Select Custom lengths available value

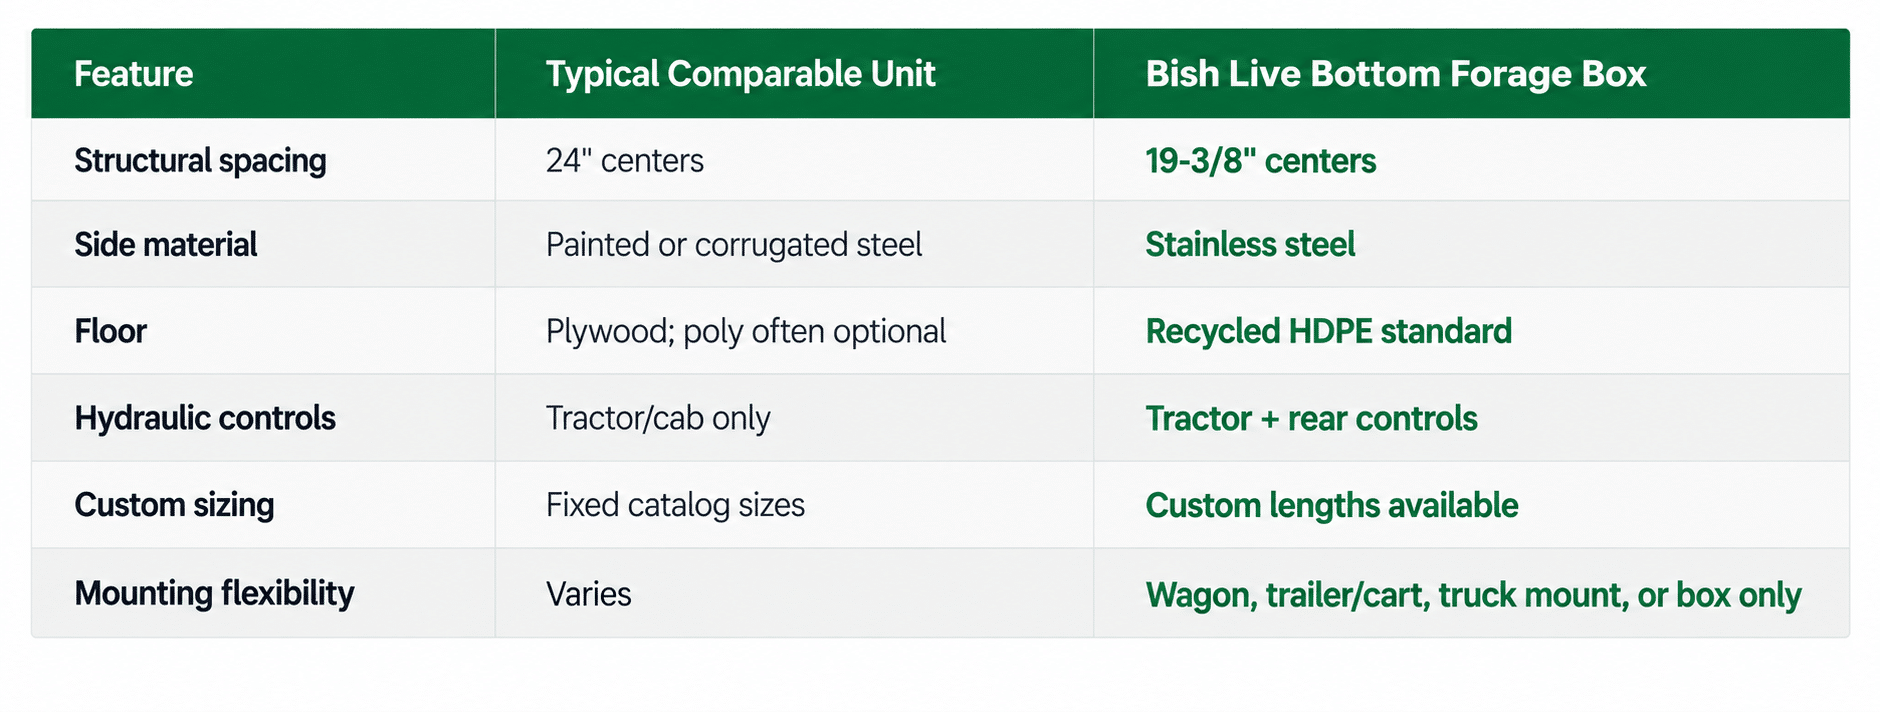[x=1331, y=505]
